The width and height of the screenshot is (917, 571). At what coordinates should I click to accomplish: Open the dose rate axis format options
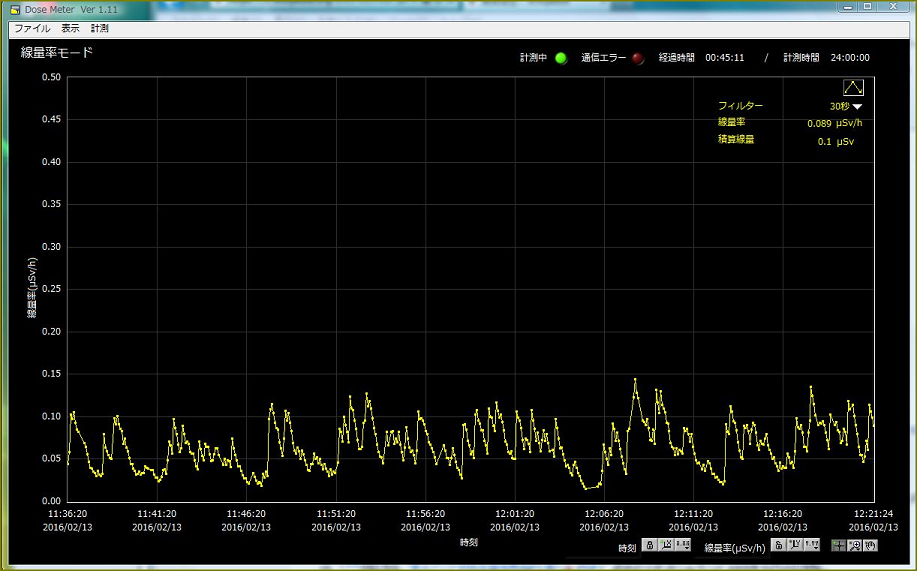click(x=812, y=545)
